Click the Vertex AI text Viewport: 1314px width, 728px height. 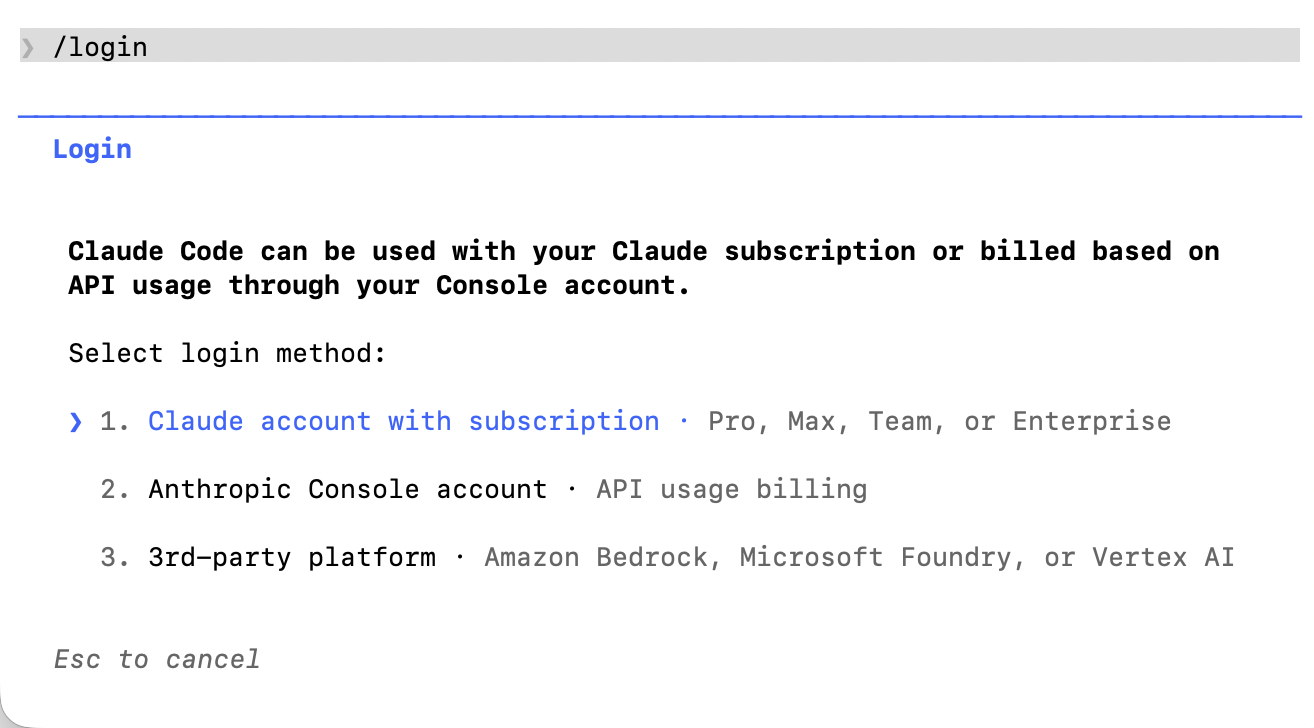(1163, 557)
